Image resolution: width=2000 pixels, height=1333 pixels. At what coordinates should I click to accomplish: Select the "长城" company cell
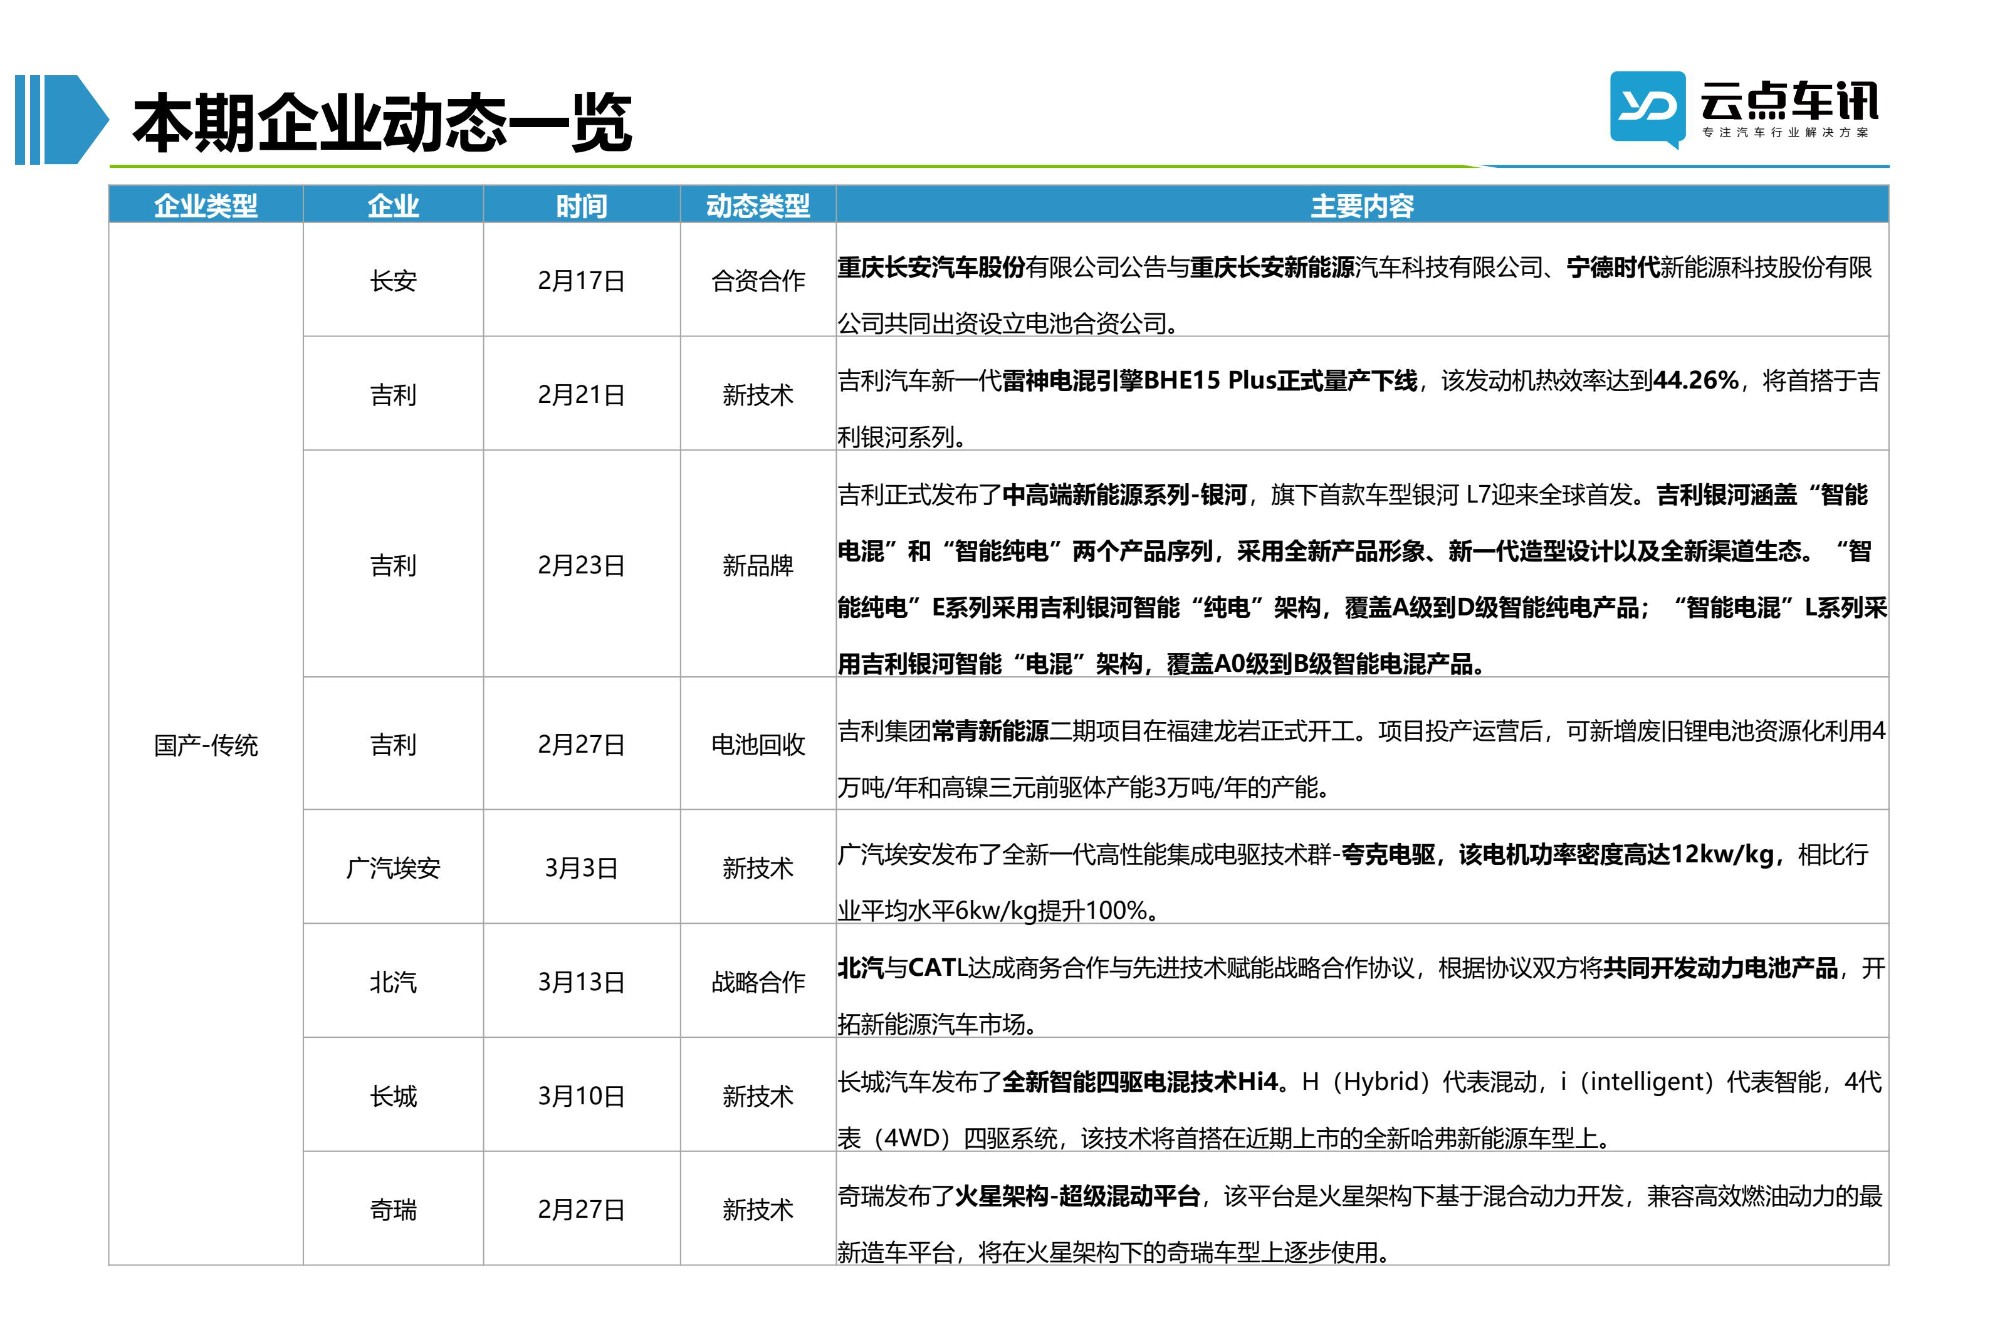pyautogui.click(x=393, y=1096)
